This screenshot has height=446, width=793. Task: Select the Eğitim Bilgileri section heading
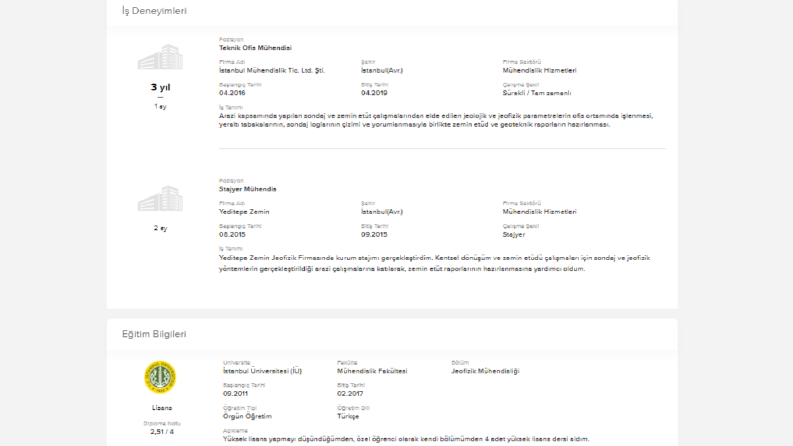coord(154,334)
